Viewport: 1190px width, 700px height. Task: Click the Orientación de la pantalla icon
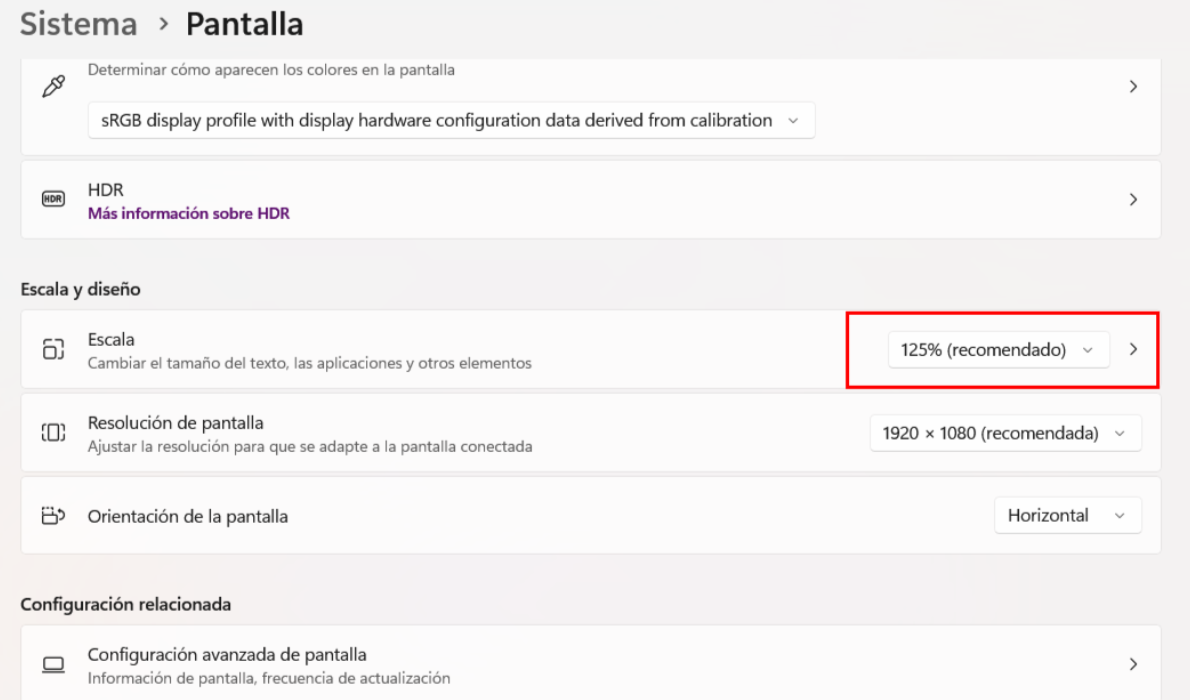[53, 516]
